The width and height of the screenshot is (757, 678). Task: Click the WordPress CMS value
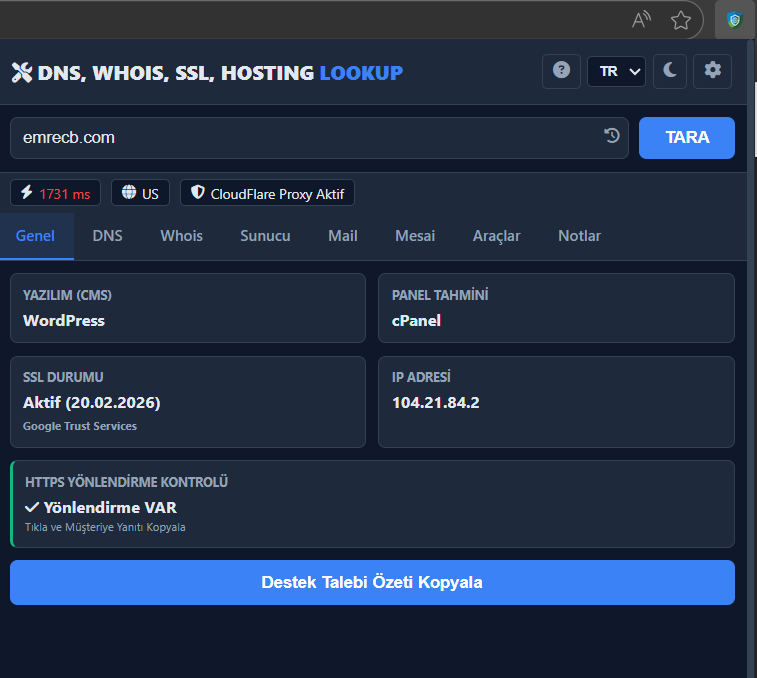tap(64, 321)
